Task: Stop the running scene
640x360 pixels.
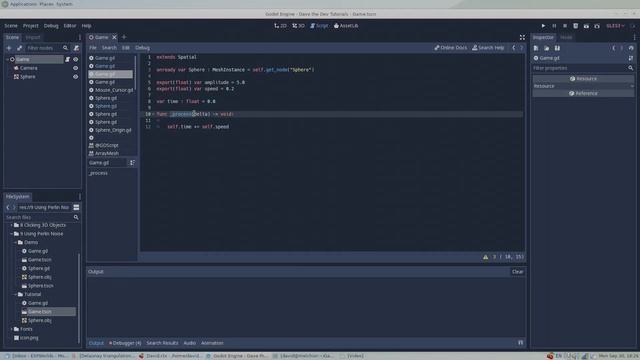Action: 565,26
